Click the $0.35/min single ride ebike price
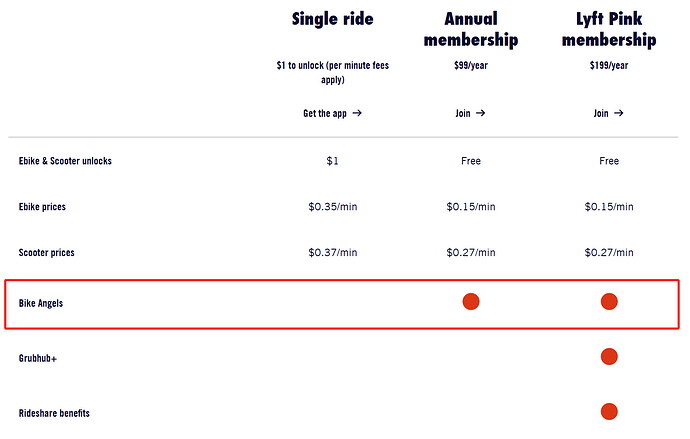Screen dimensions: 690x439 [332, 207]
